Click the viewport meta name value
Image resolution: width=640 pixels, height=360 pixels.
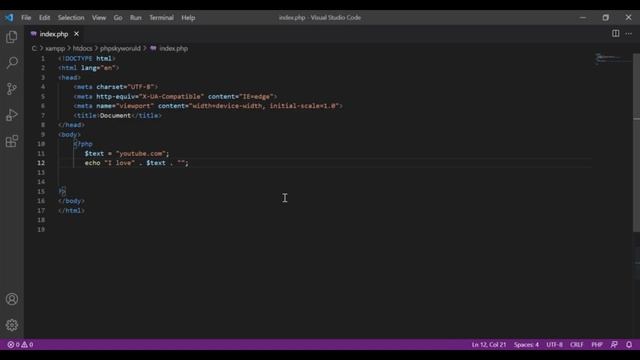point(135,106)
